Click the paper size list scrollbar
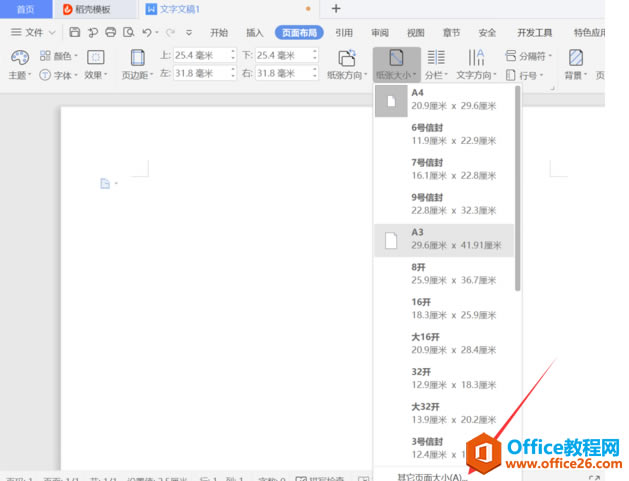The image size is (629, 481). point(517,188)
